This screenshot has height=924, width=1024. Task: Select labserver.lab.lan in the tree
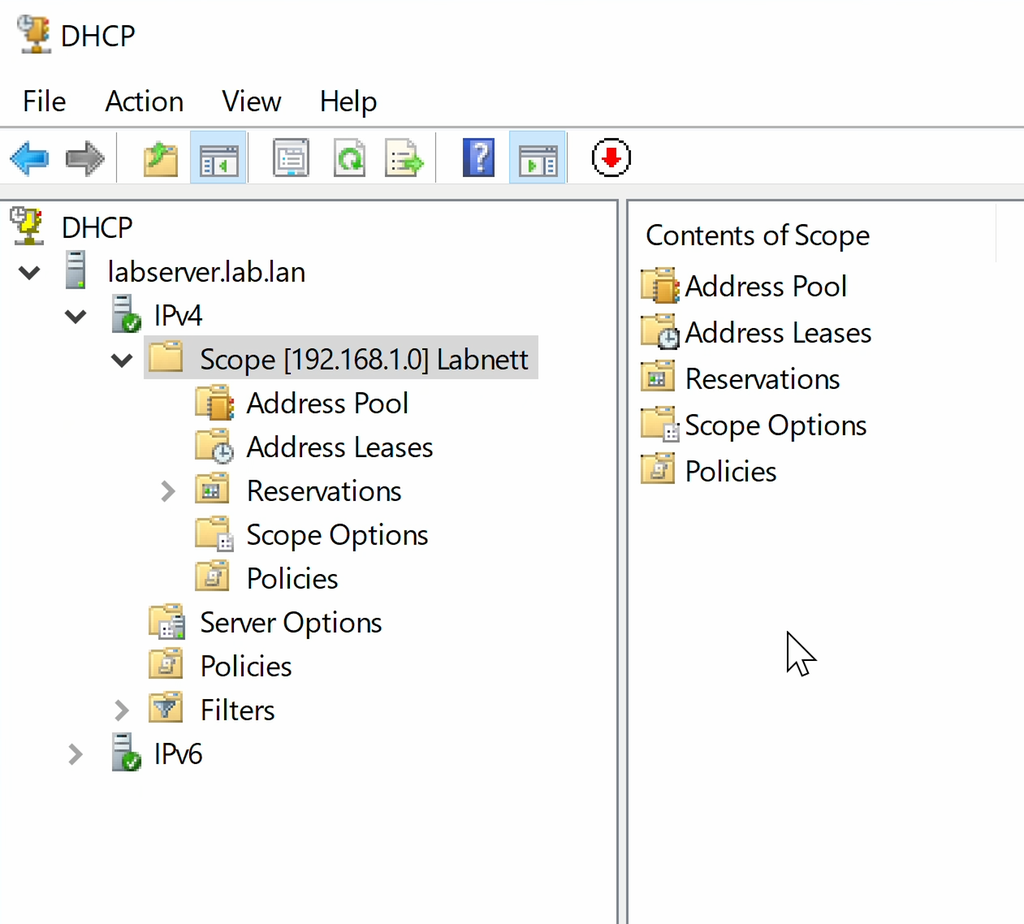(x=206, y=272)
